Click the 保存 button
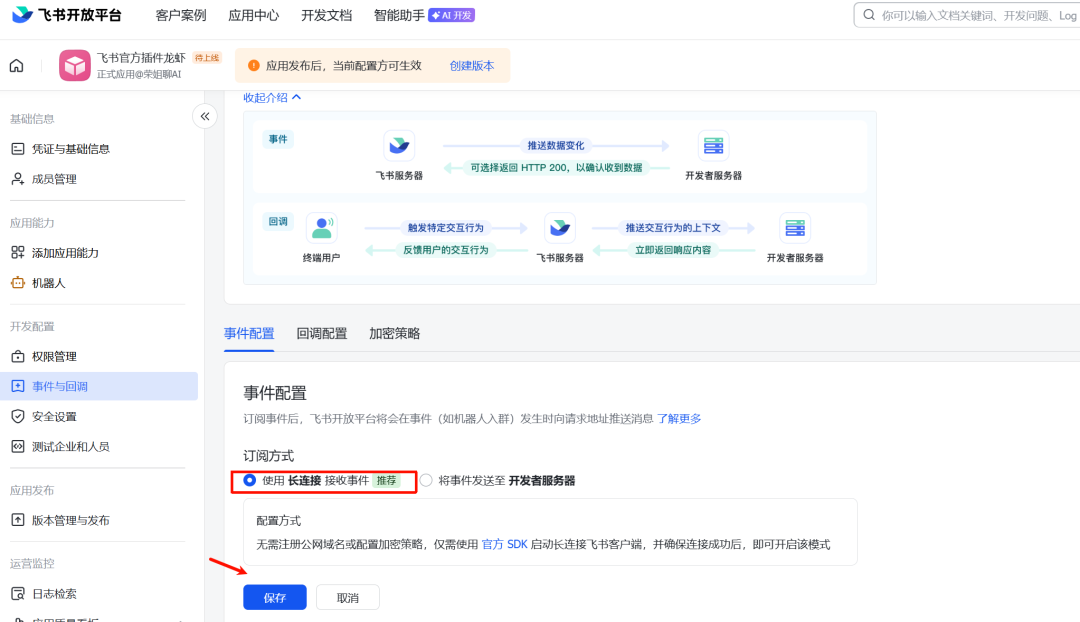 tap(275, 597)
